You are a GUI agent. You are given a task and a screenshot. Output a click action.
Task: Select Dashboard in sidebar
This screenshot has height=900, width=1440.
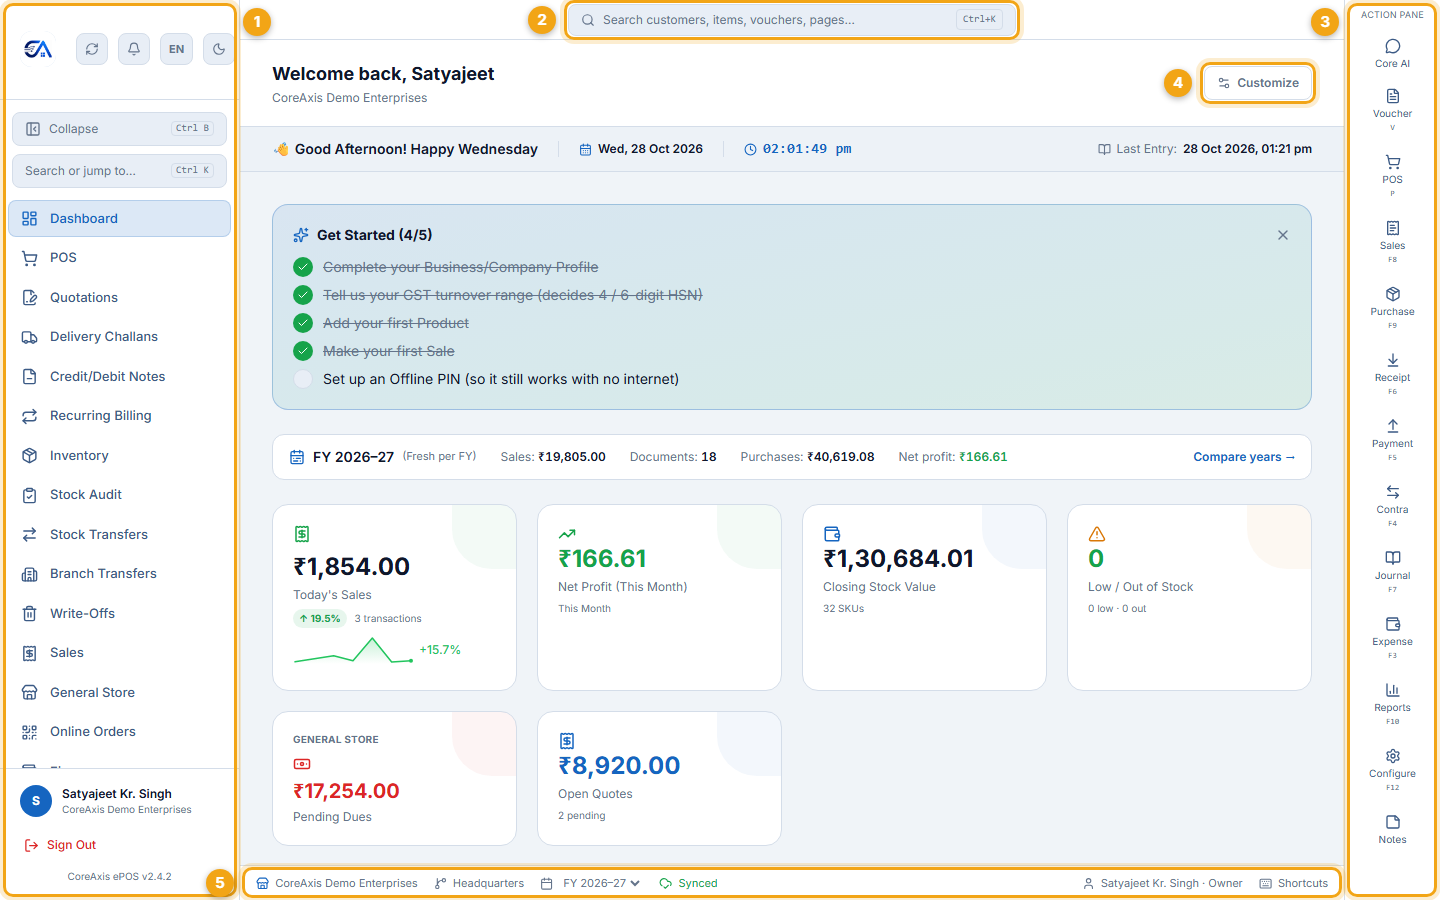coord(119,219)
